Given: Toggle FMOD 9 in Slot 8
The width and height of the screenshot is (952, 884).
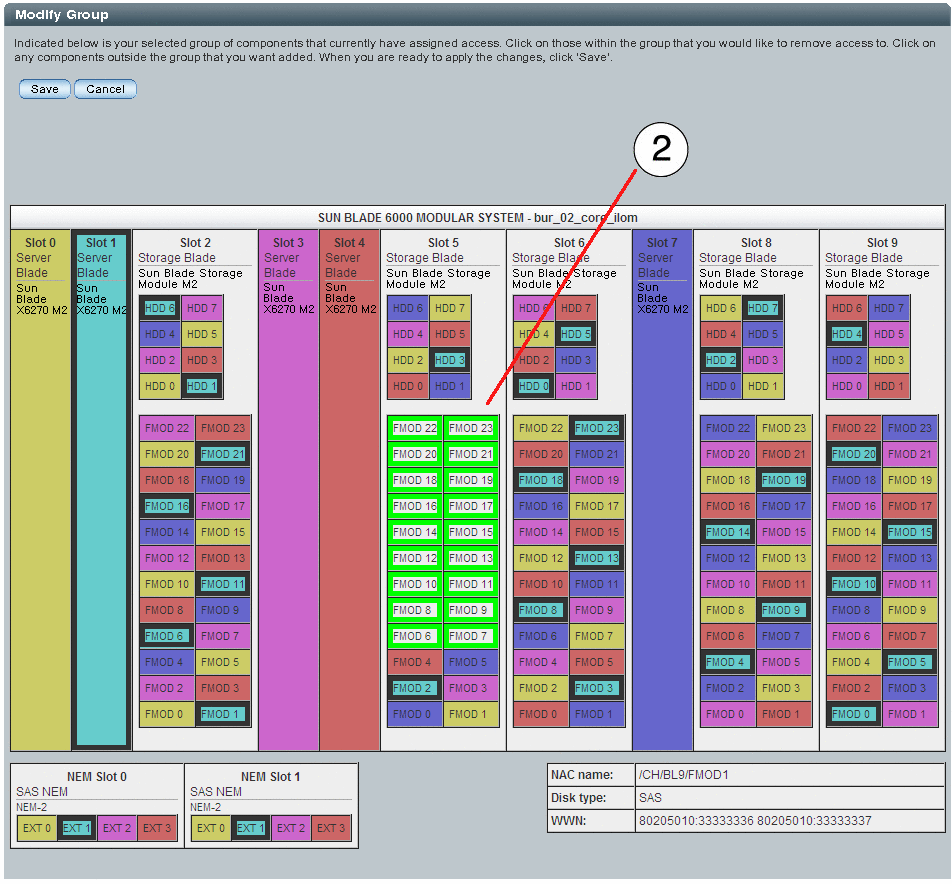Looking at the screenshot, I should pos(784,610).
